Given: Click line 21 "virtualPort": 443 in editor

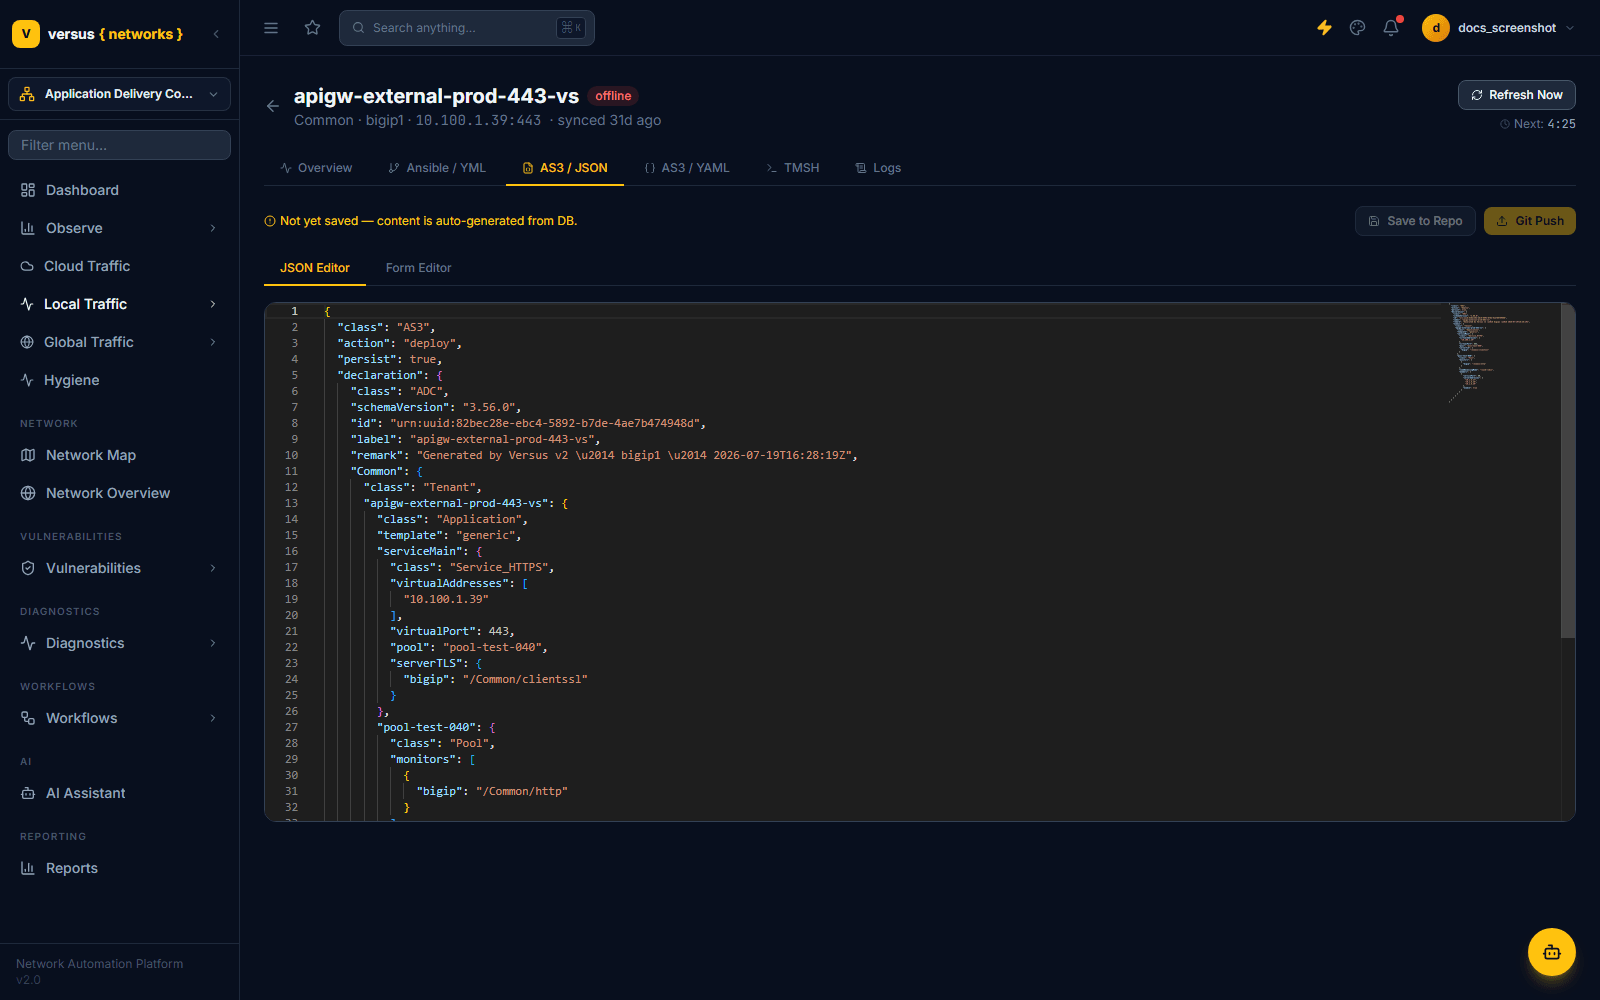Looking at the screenshot, I should tap(453, 631).
